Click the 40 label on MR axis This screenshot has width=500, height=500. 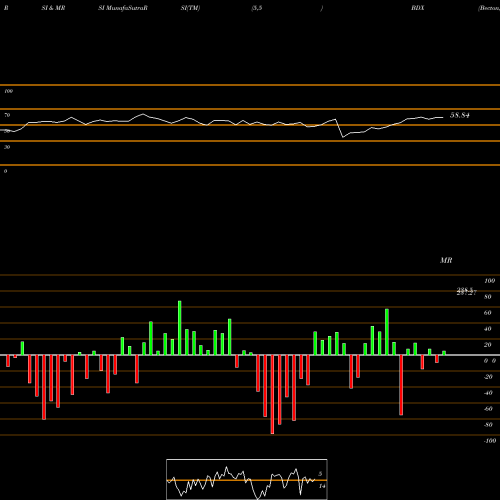point(488,329)
